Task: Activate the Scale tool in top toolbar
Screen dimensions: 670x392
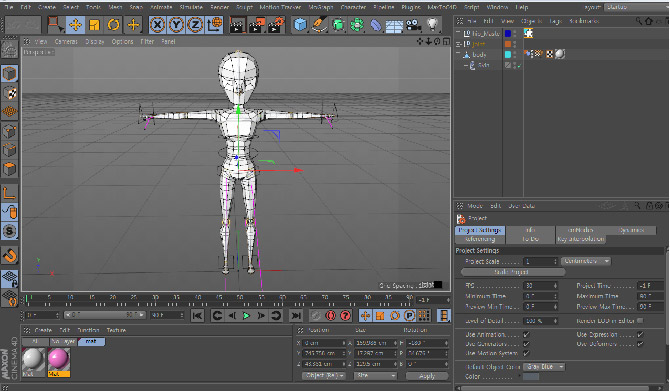Action: point(94,25)
